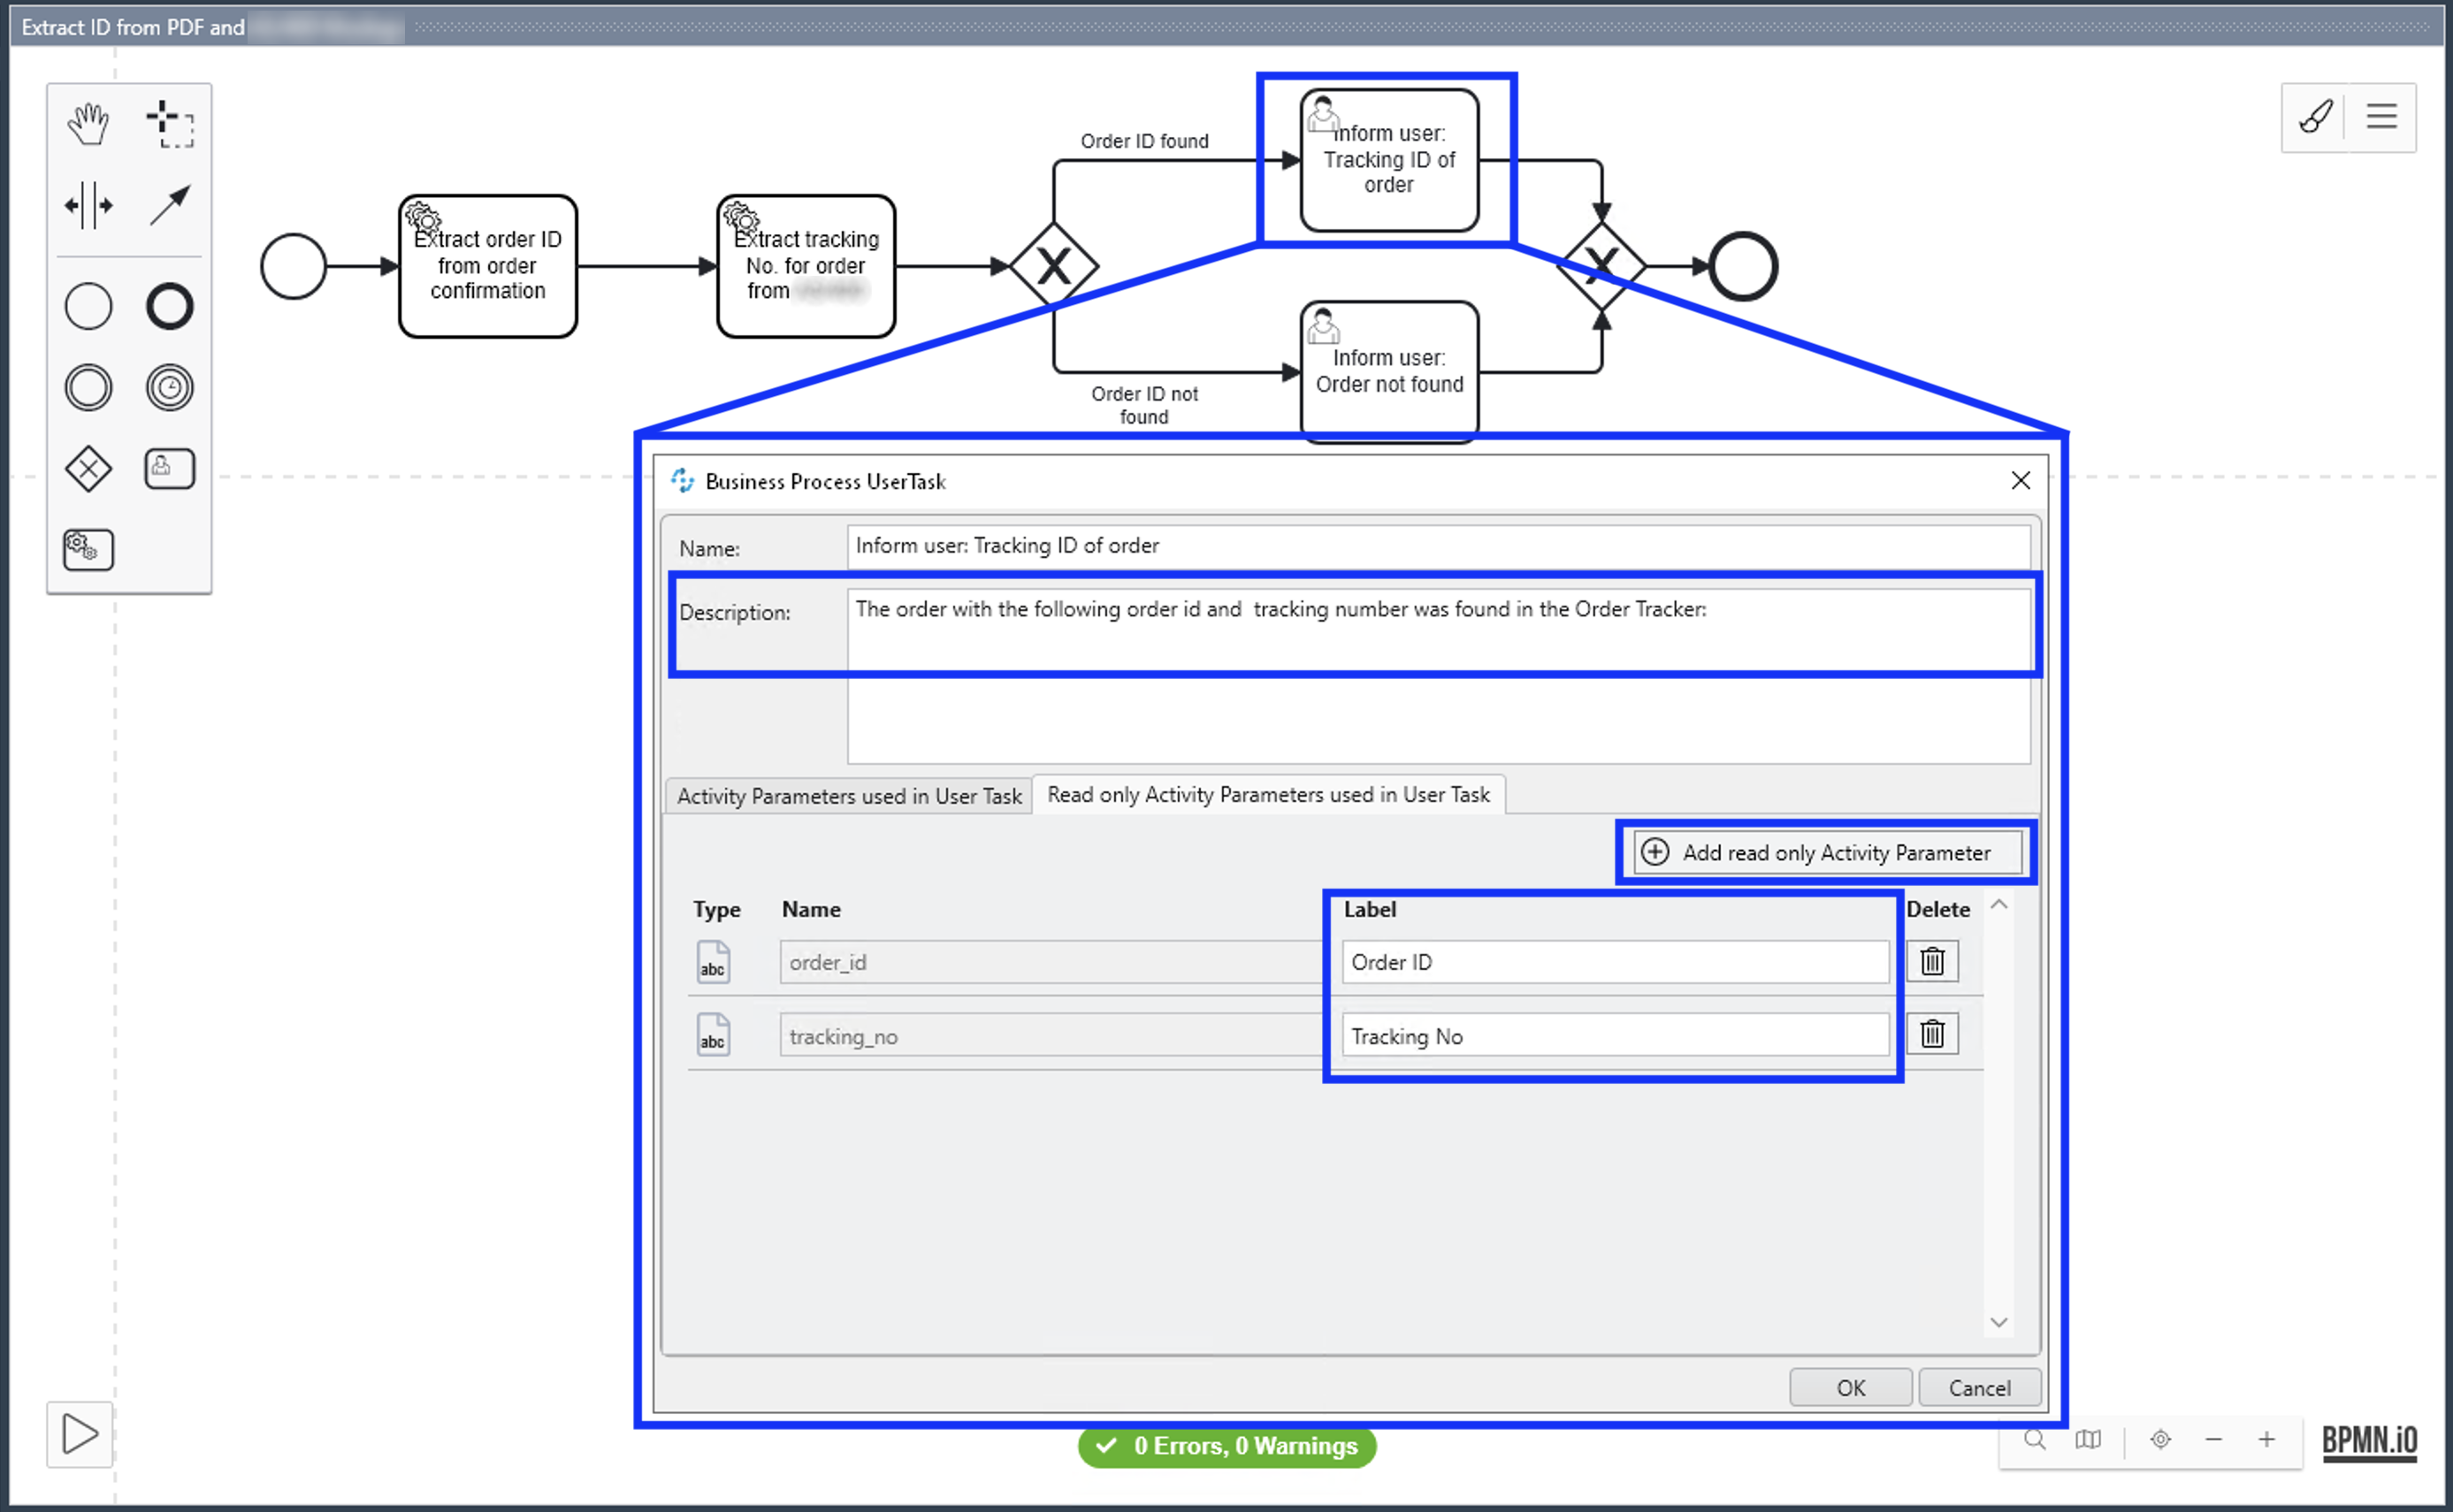This screenshot has width=2453, height=1512.
Task: Click the Order ID label input field
Action: 1607,960
